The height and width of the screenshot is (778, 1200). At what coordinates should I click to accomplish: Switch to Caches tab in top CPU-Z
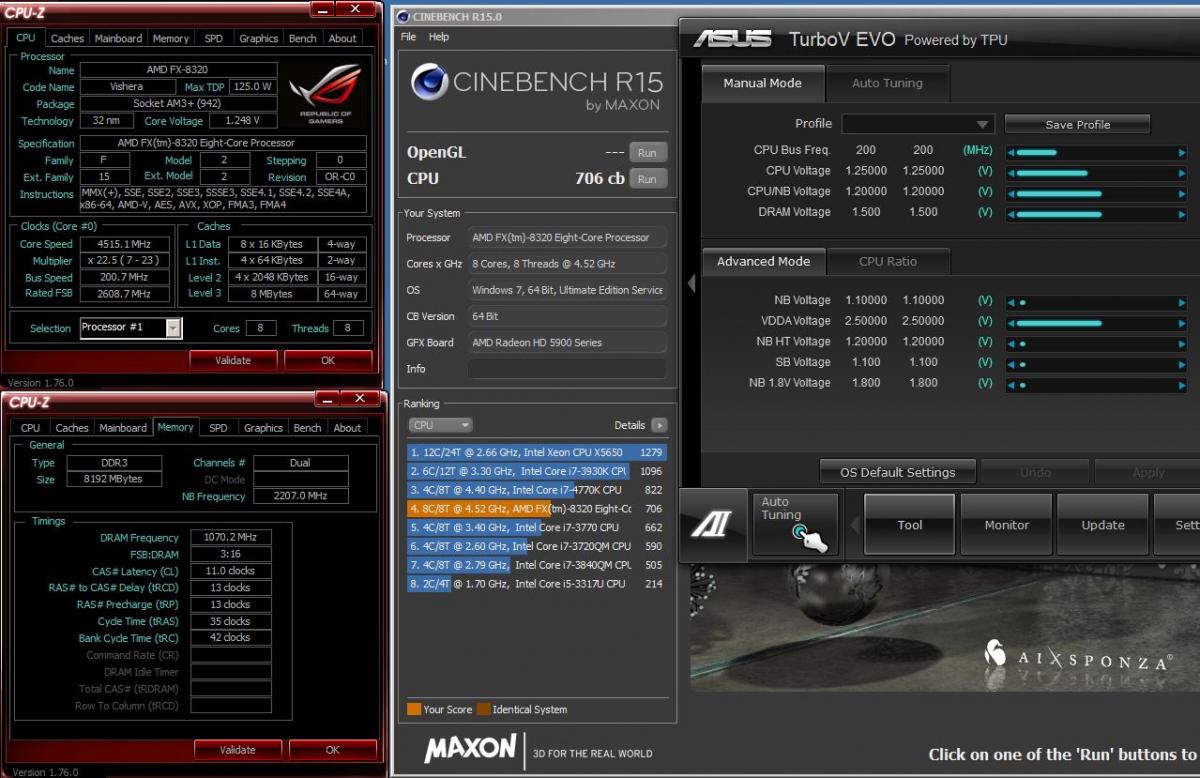pos(67,38)
